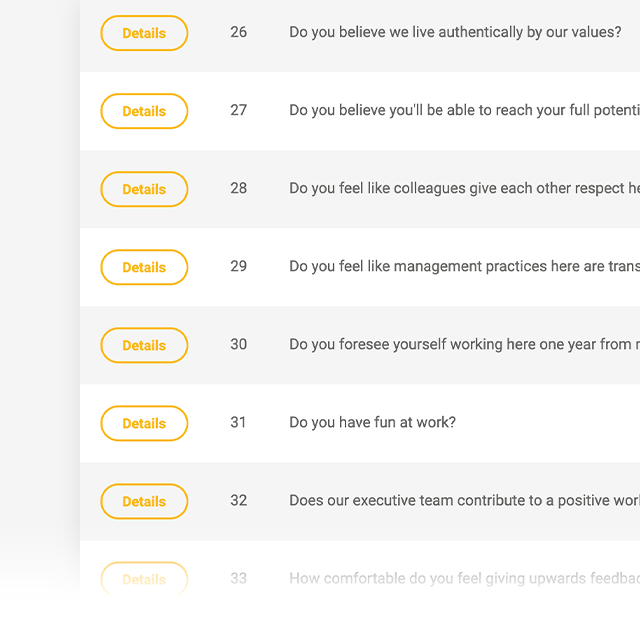640x640 pixels.
Task: Click row number 32
Action: (x=238, y=500)
